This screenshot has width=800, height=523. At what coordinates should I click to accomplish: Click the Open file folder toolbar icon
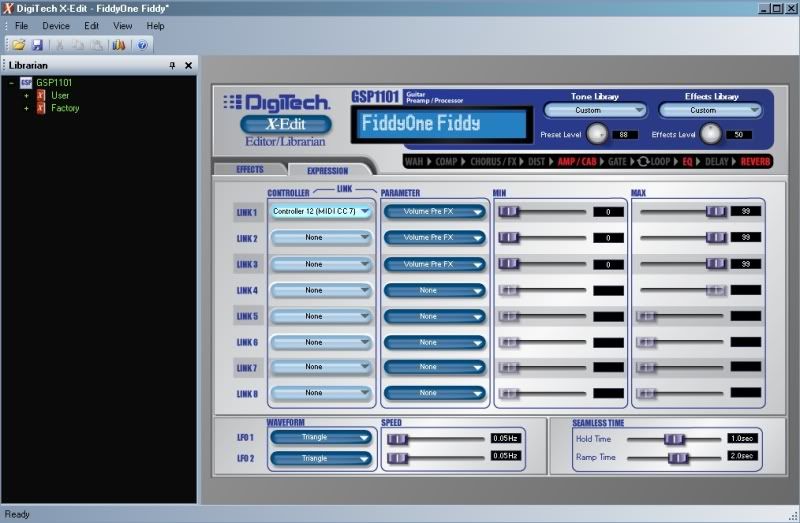click(18, 45)
